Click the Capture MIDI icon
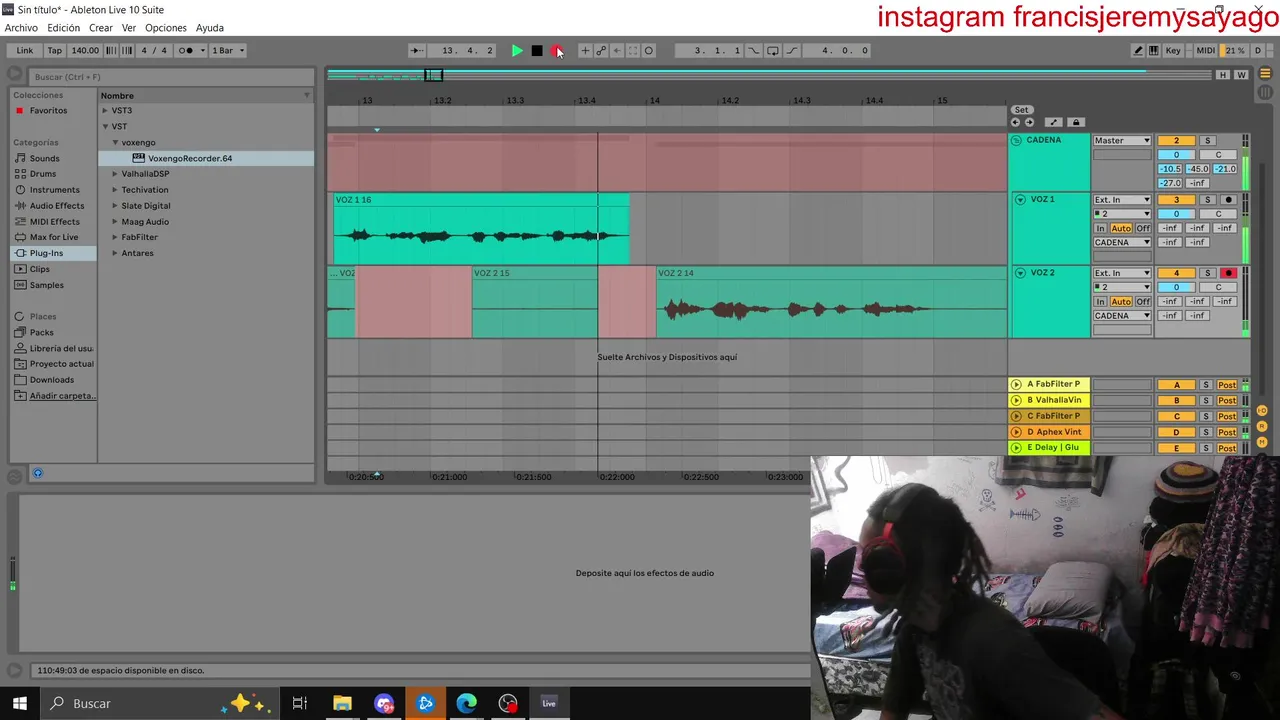Screen dimensions: 1280x720 632,50
